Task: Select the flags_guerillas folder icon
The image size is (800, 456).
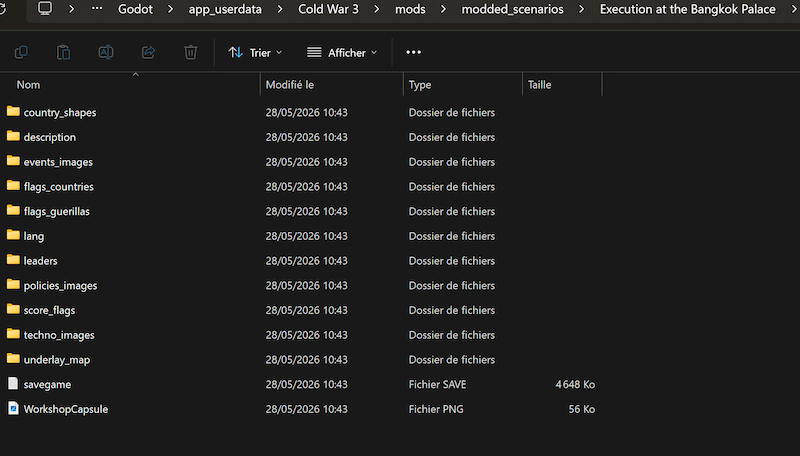Action: point(13,210)
